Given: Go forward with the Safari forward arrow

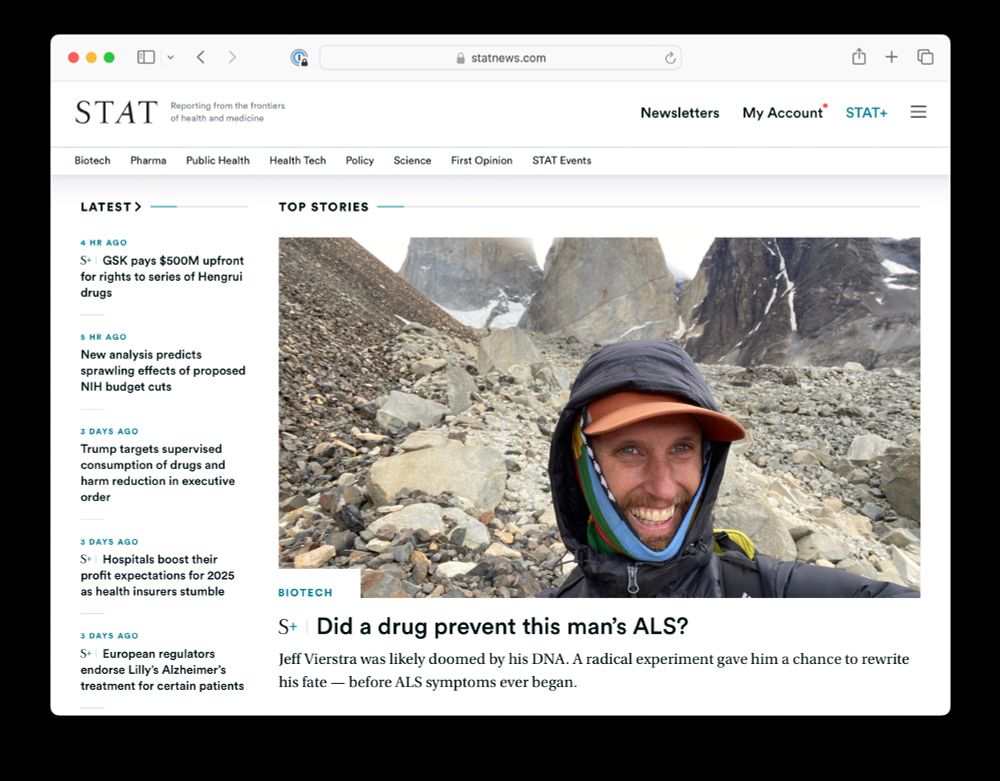Looking at the screenshot, I should pyautogui.click(x=232, y=57).
